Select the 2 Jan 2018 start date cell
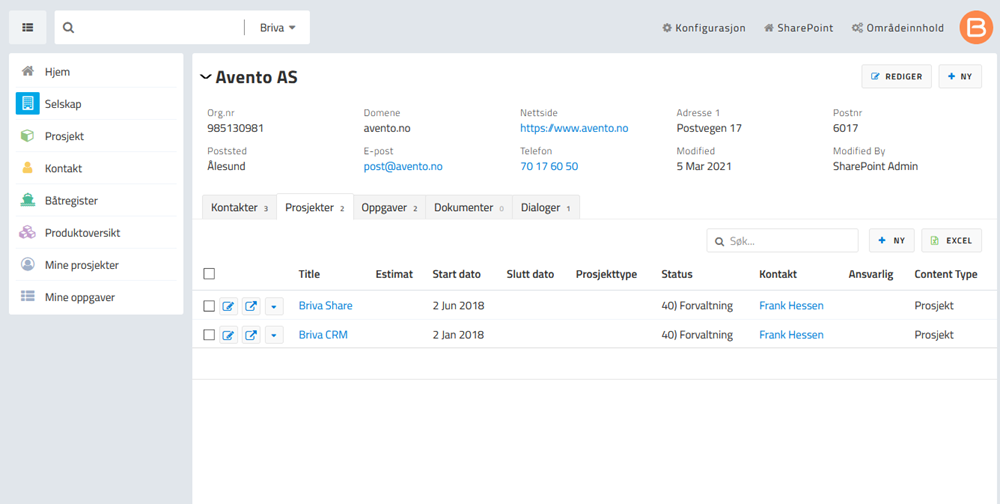 tap(459, 334)
